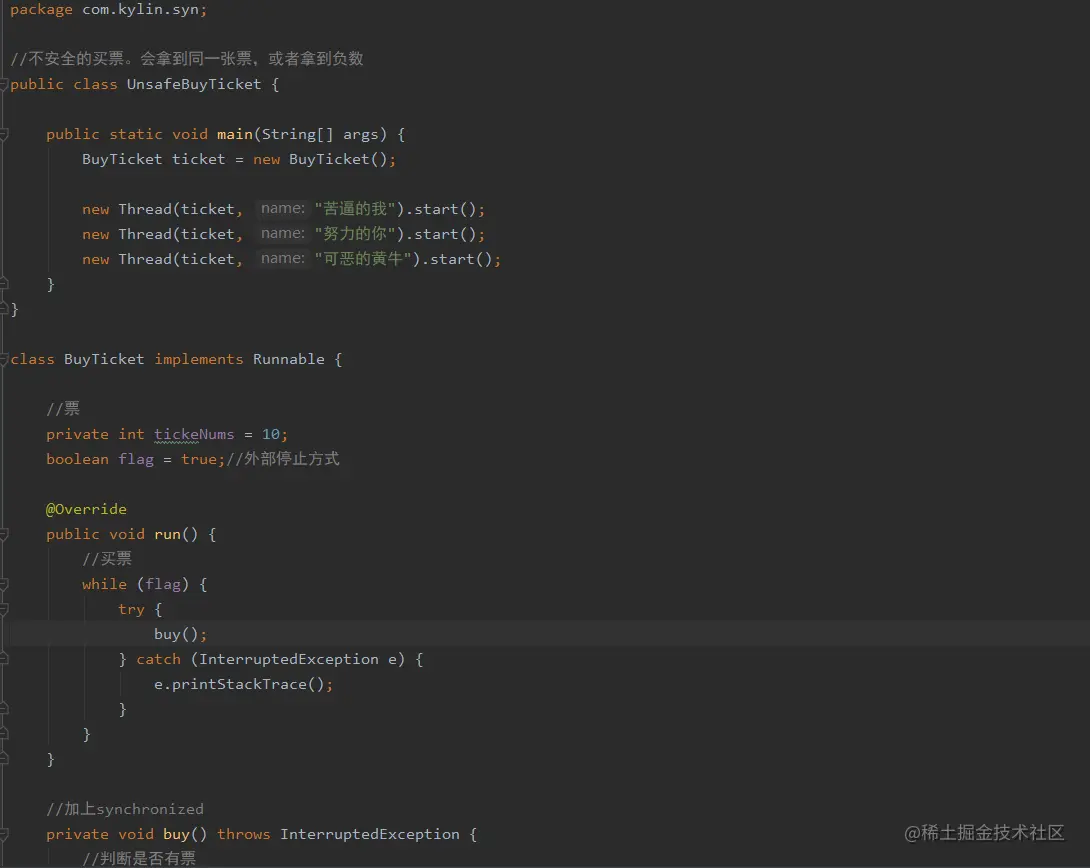This screenshot has width=1090, height=868.
Task: Click 'throws' keyword in buy() declaration
Action: coord(243,834)
